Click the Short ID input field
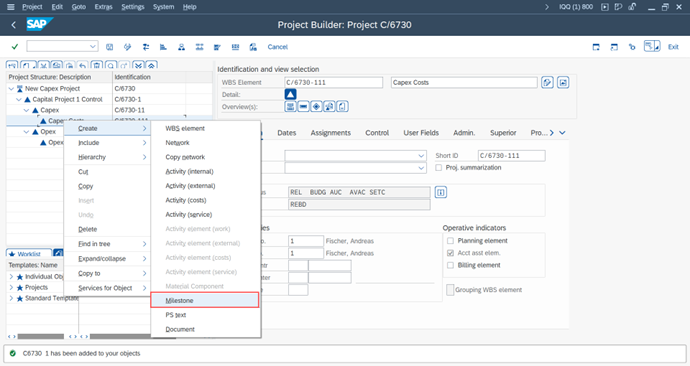This screenshot has width=690, height=366. 511,156
